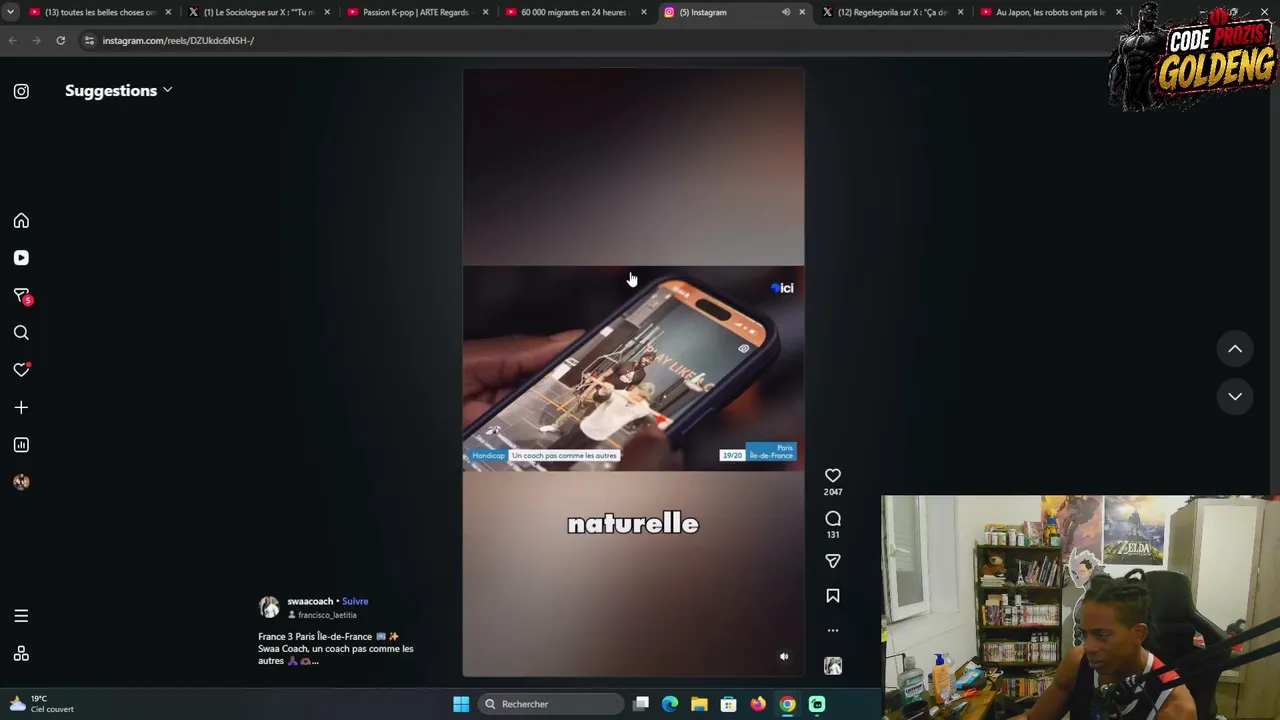
Task: Create a new post with plus icon
Action: (21, 407)
